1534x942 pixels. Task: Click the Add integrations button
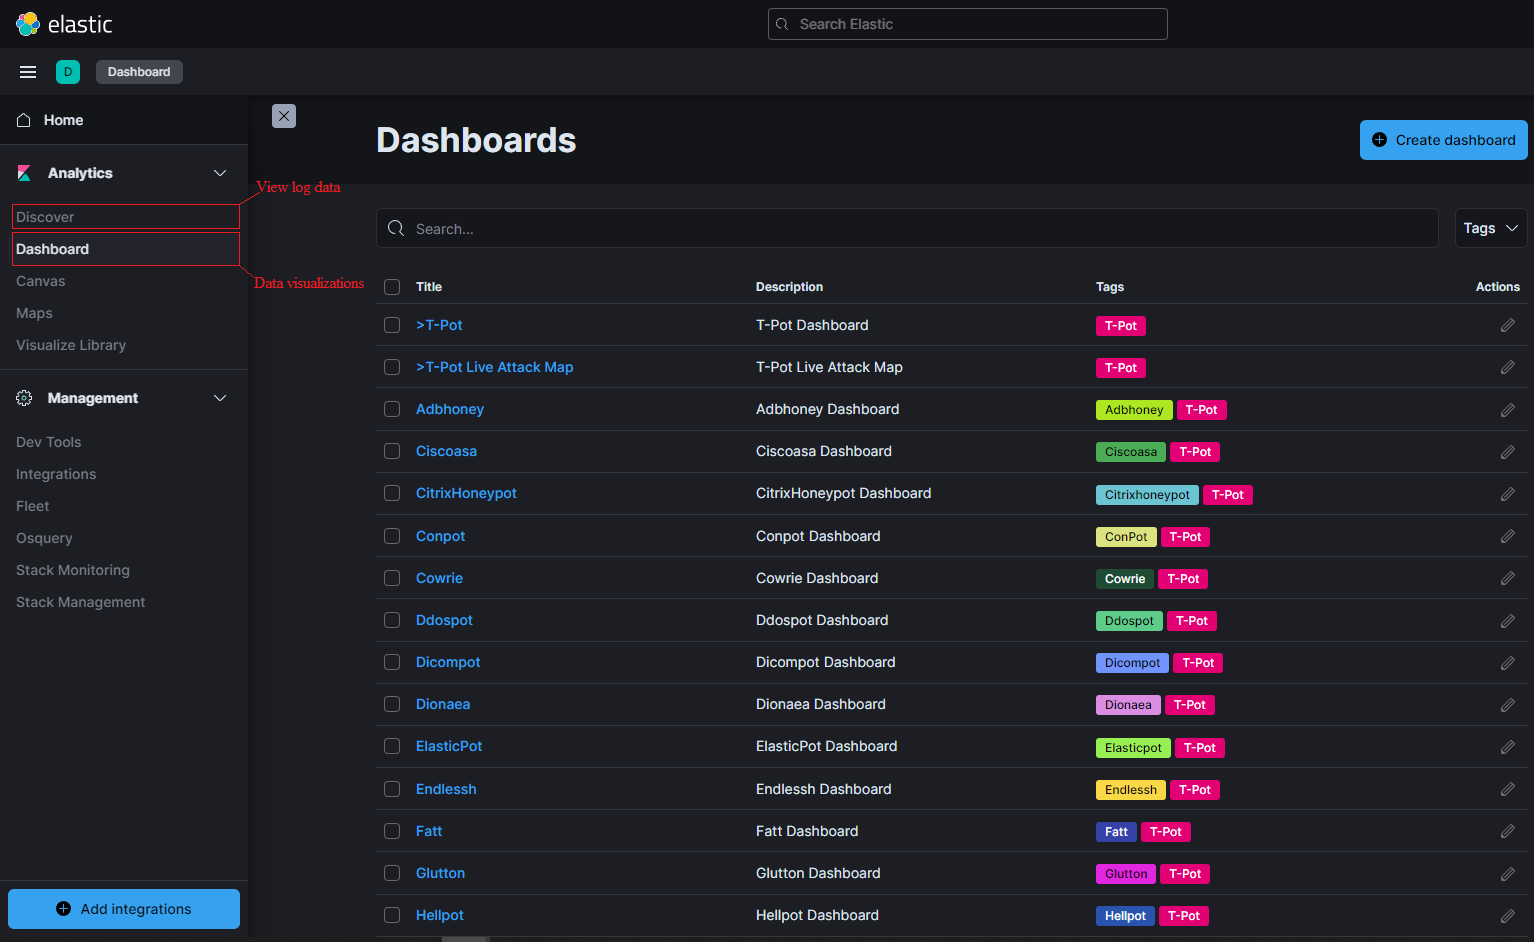pyautogui.click(x=124, y=909)
